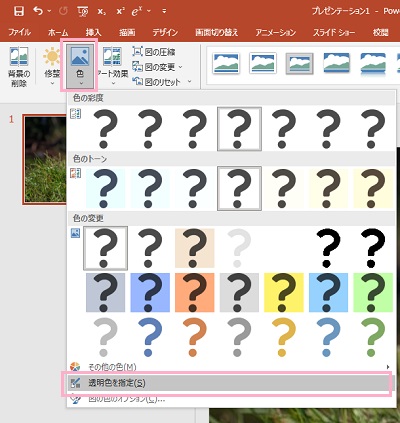Click the equation eˣ icon
This screenshot has width=400, height=423.
tap(137, 11)
